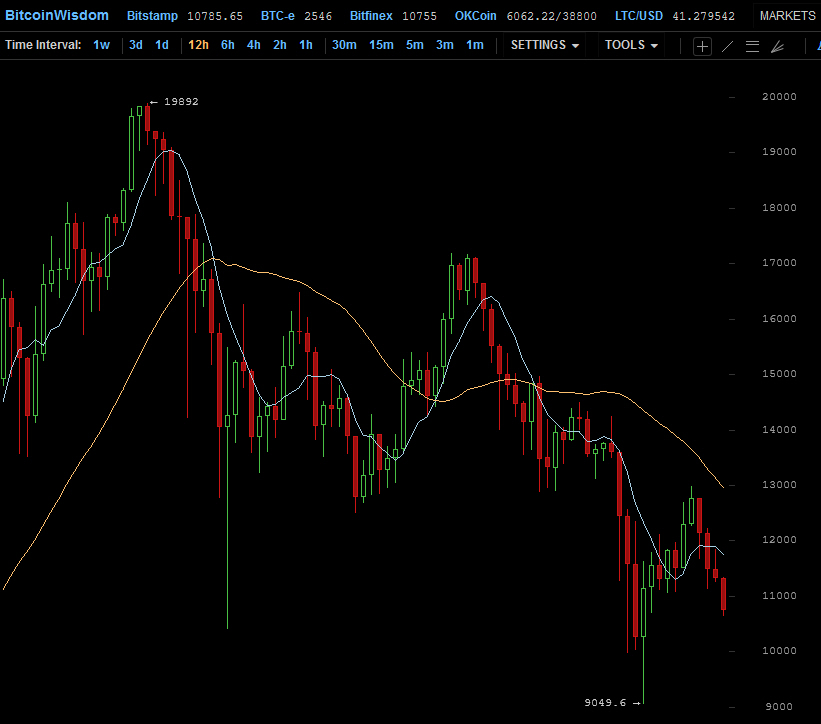This screenshot has width=821, height=724.
Task: Open the Bitstamp market link
Action: (x=152, y=16)
